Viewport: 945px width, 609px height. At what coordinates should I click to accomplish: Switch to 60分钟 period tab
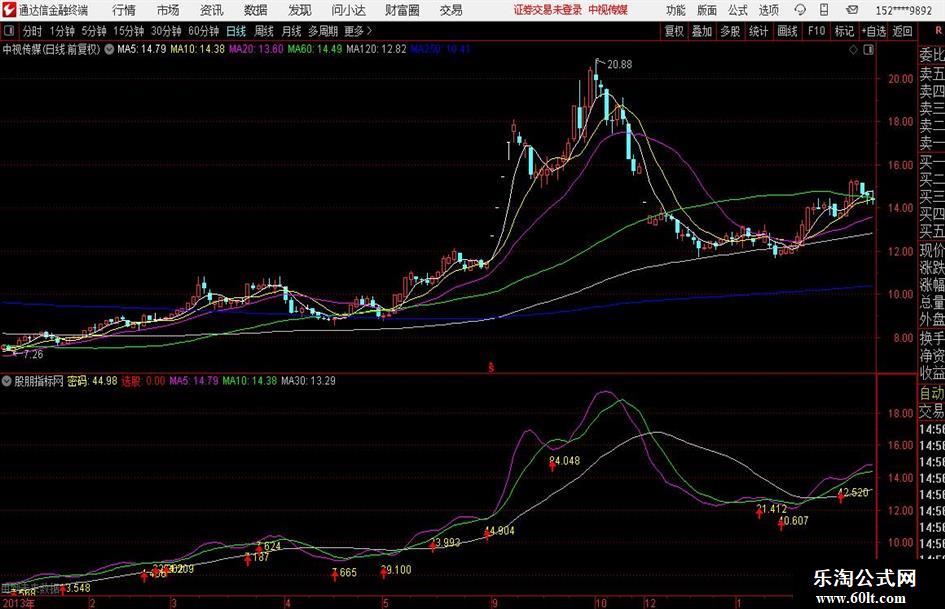[x=204, y=31]
